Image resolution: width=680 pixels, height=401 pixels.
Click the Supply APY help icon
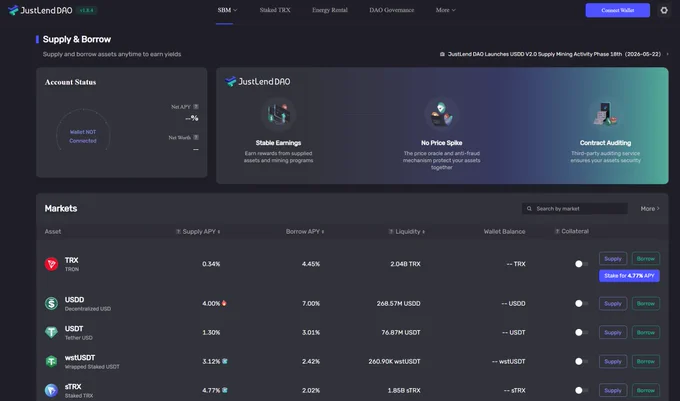178,231
